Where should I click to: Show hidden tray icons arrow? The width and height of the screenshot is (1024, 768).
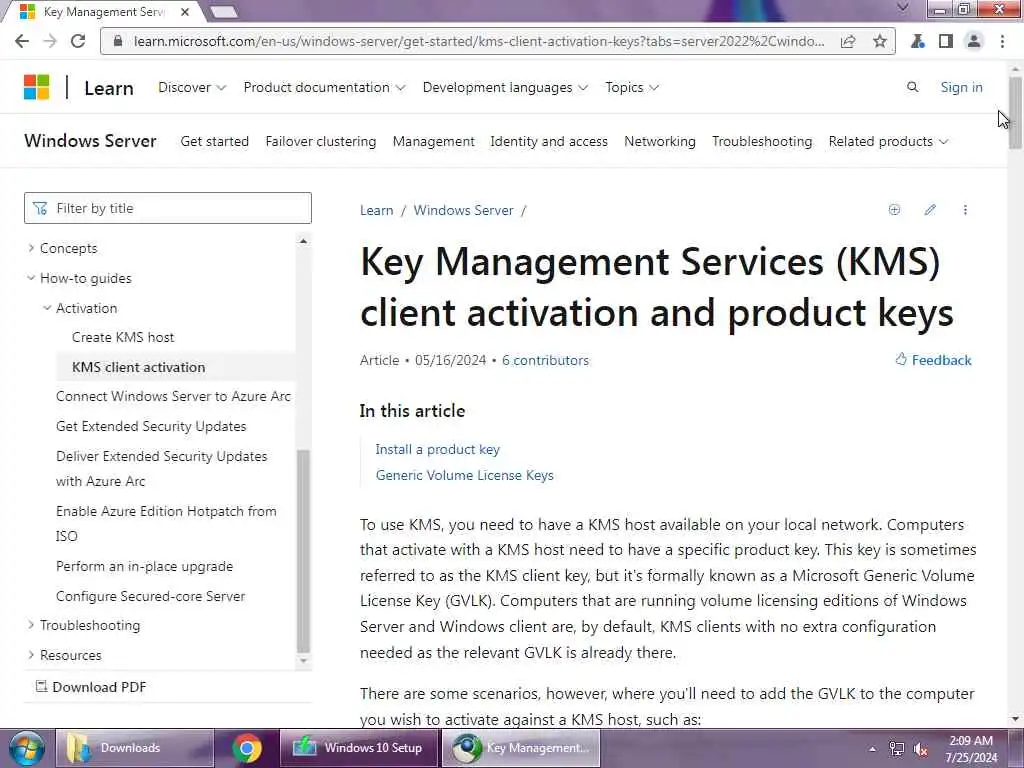click(872, 749)
